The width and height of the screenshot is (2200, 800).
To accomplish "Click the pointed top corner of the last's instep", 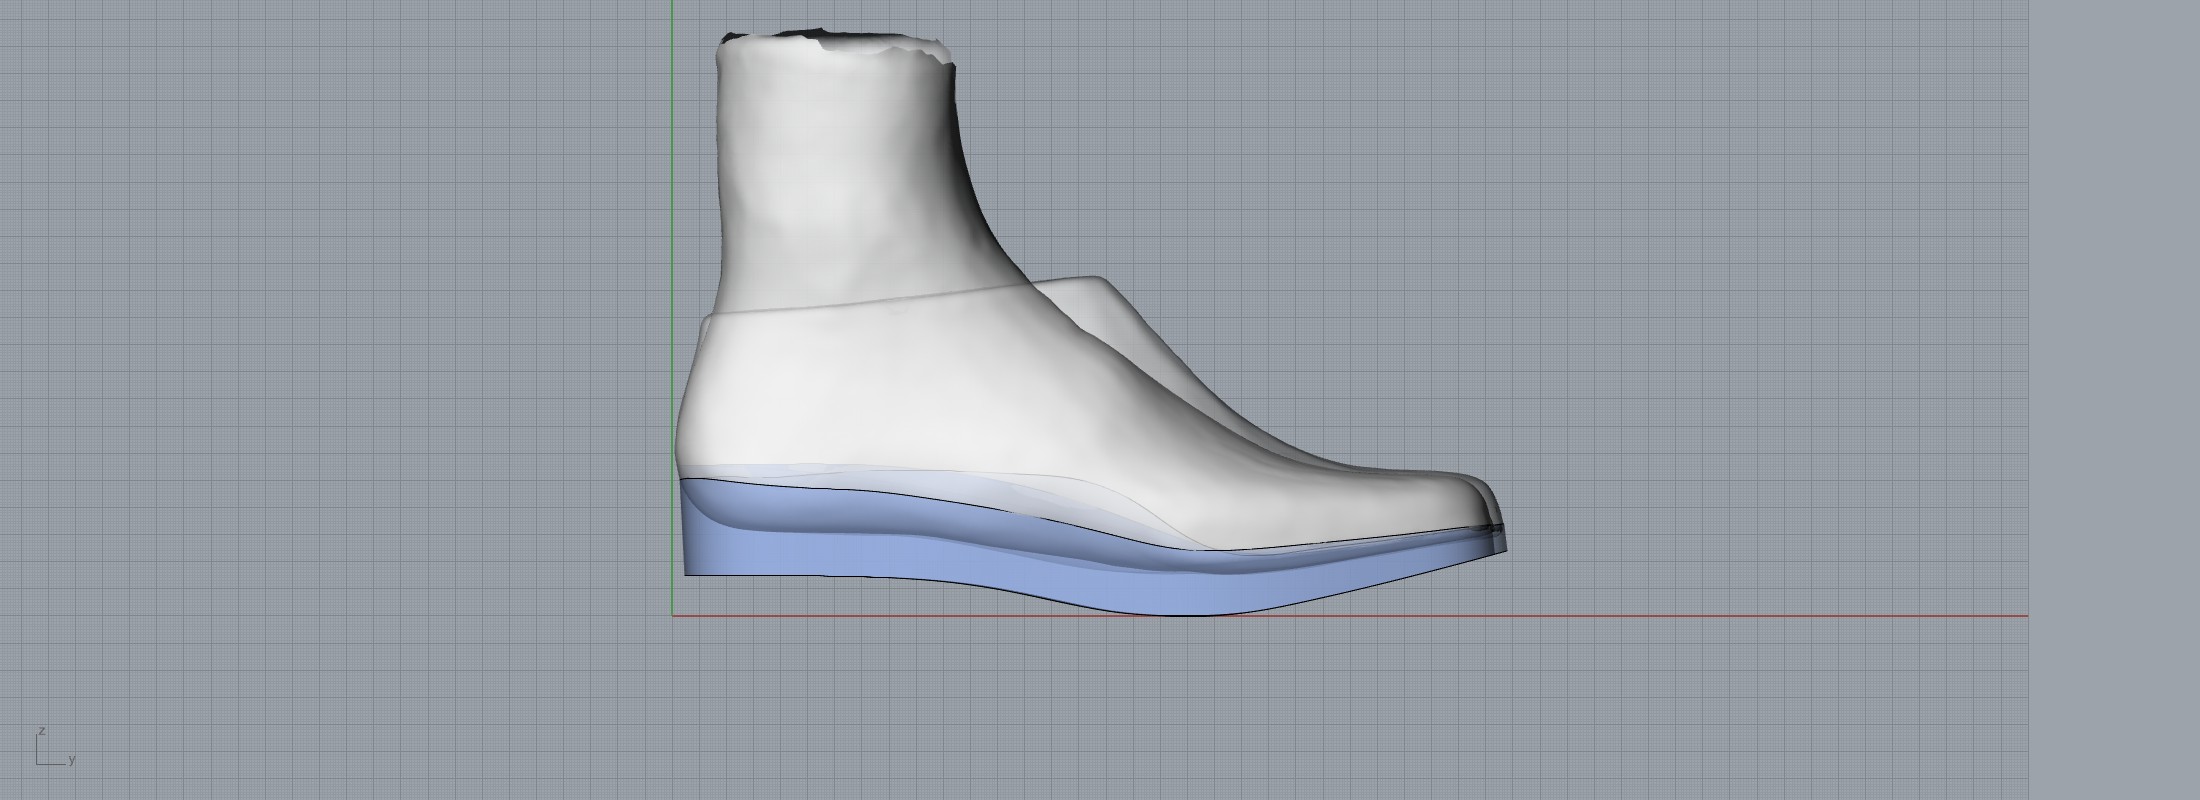I will tap(1100, 279).
